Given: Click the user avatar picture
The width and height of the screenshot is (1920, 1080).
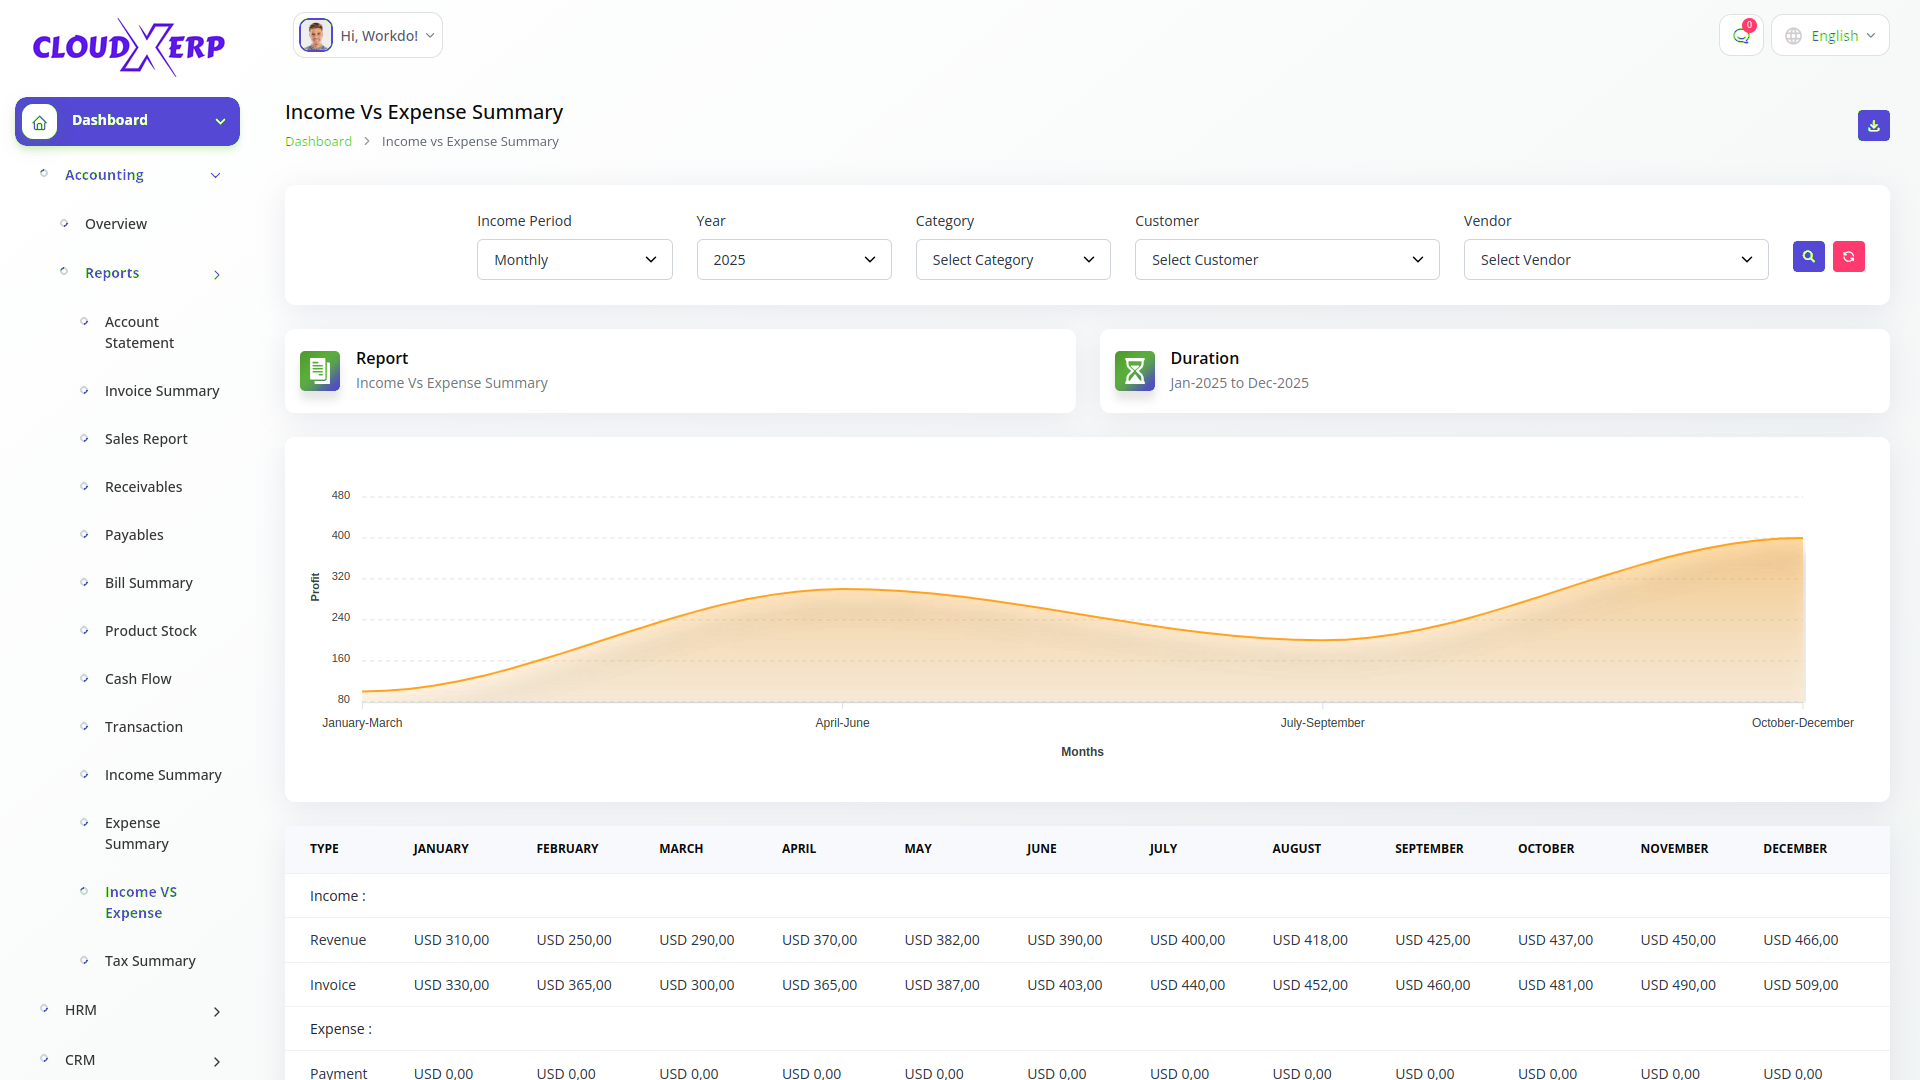Looking at the screenshot, I should (x=316, y=36).
